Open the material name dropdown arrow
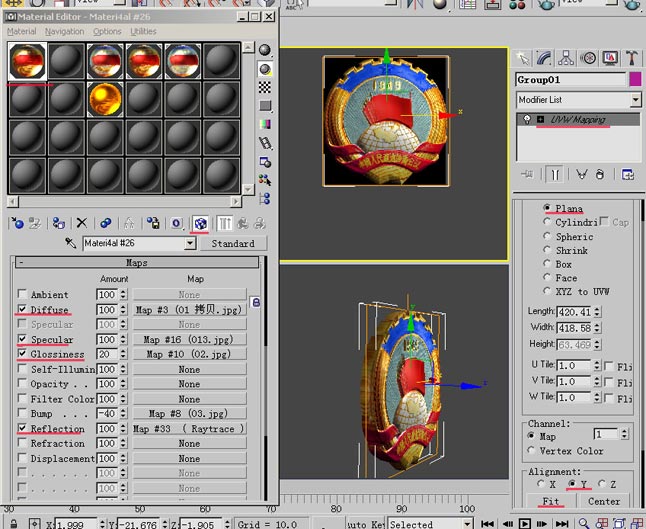Viewport: 646px width, 529px height. click(x=190, y=243)
